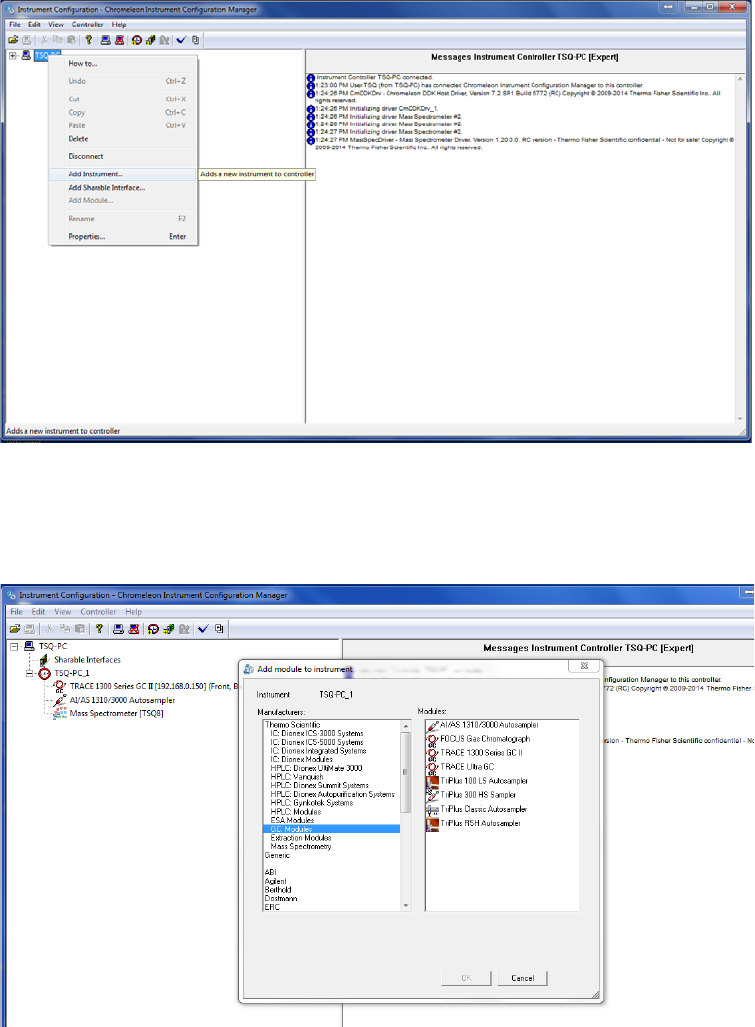
Task: Click add instrument toolbar icon in context-menu window
Action: pos(136,40)
